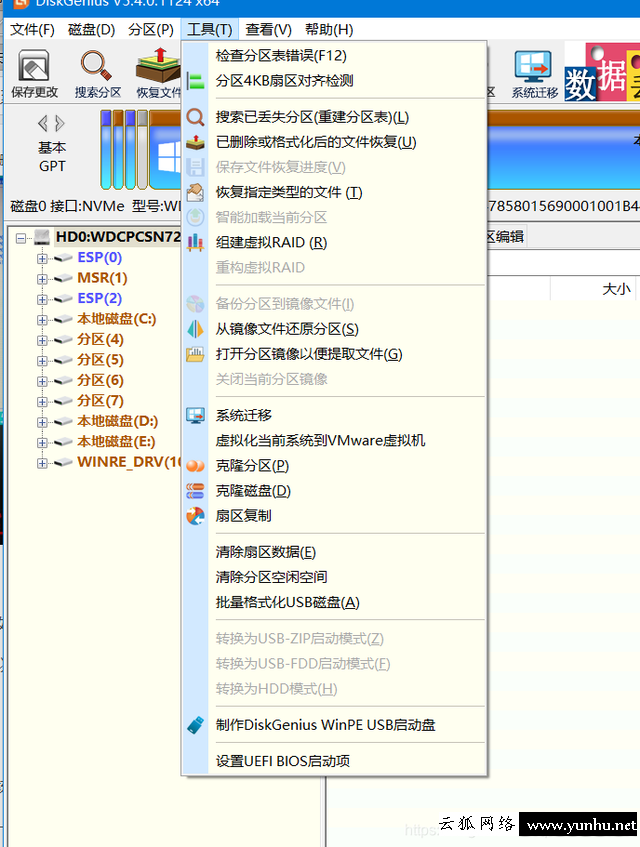The height and width of the screenshot is (847, 640).
Task: Select 分区(6) in the partition tree
Action: (100, 381)
